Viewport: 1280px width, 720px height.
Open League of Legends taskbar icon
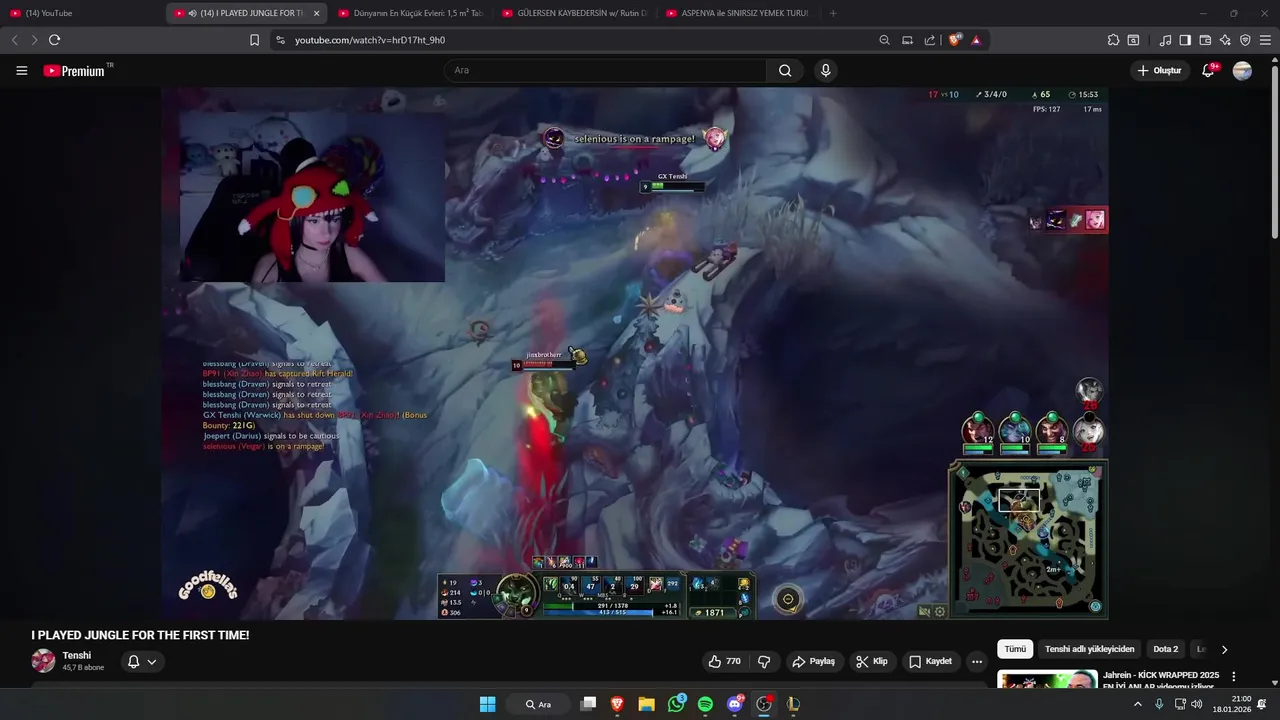coord(793,704)
